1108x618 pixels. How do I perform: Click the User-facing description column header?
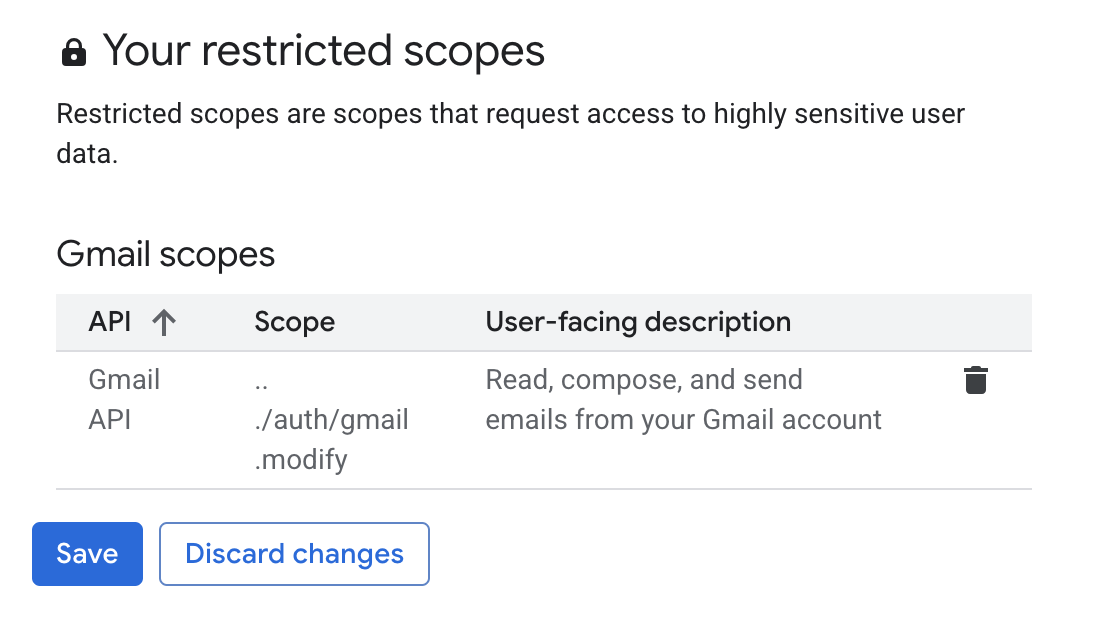(x=637, y=322)
